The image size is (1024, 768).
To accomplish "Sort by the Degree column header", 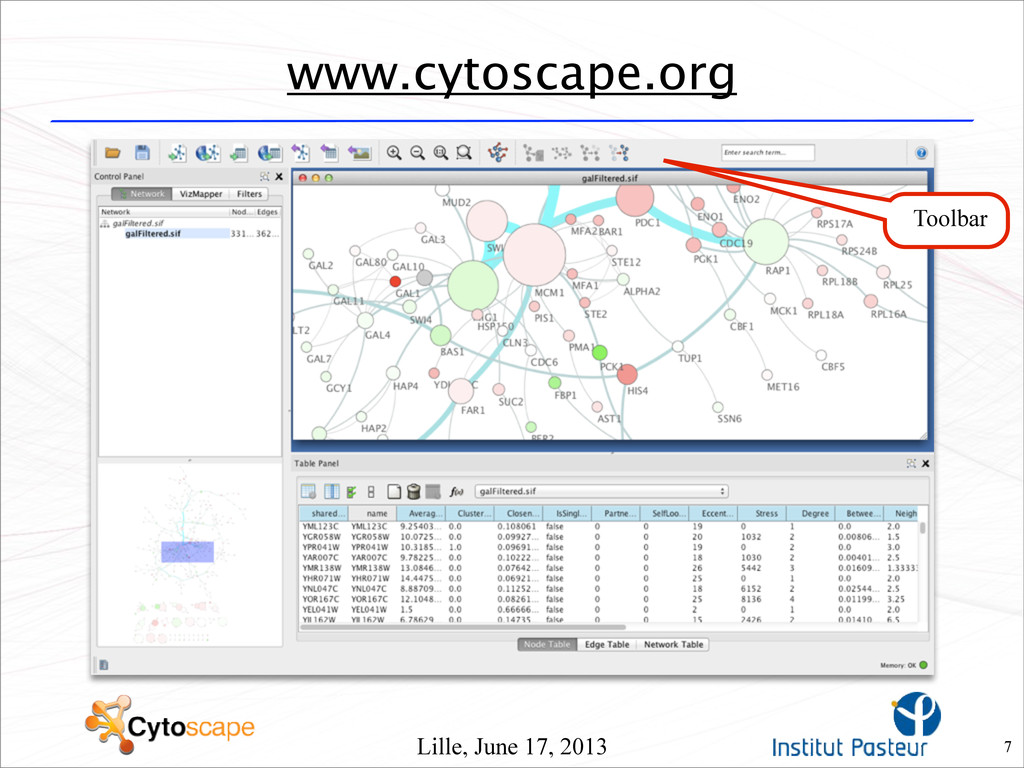I will click(x=810, y=513).
